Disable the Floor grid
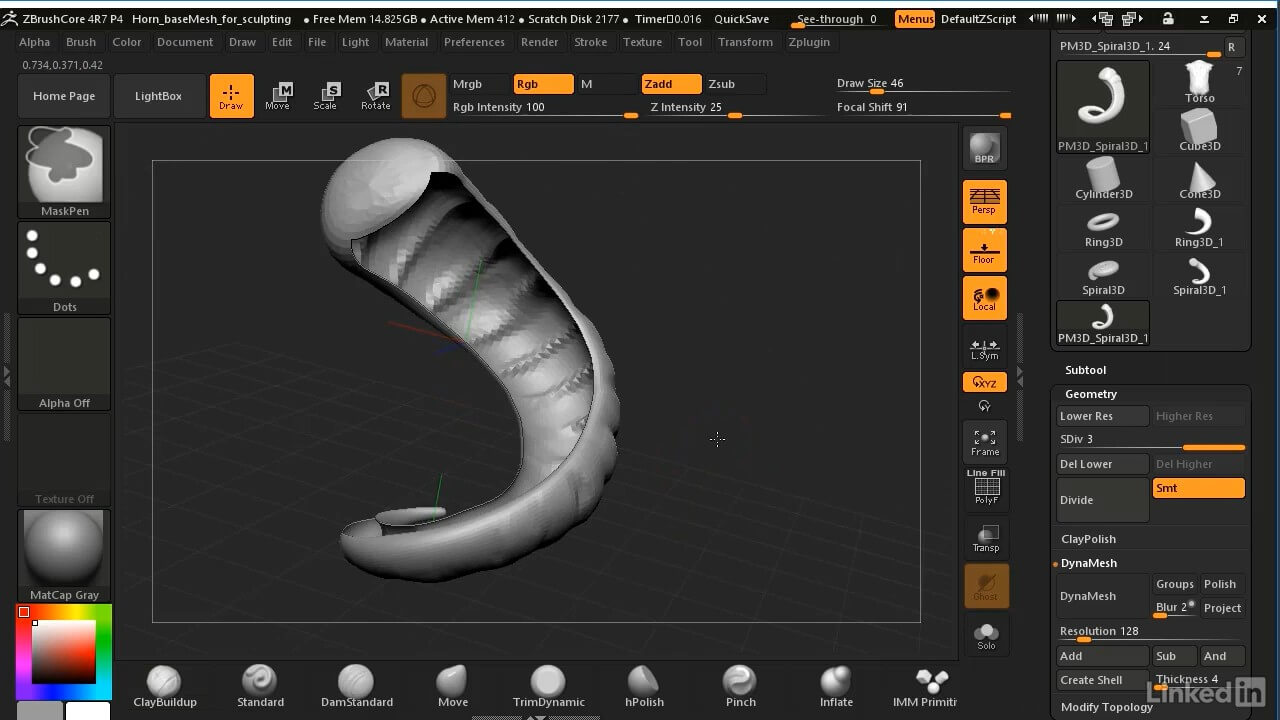This screenshot has height=720, width=1280. pyautogui.click(x=985, y=250)
